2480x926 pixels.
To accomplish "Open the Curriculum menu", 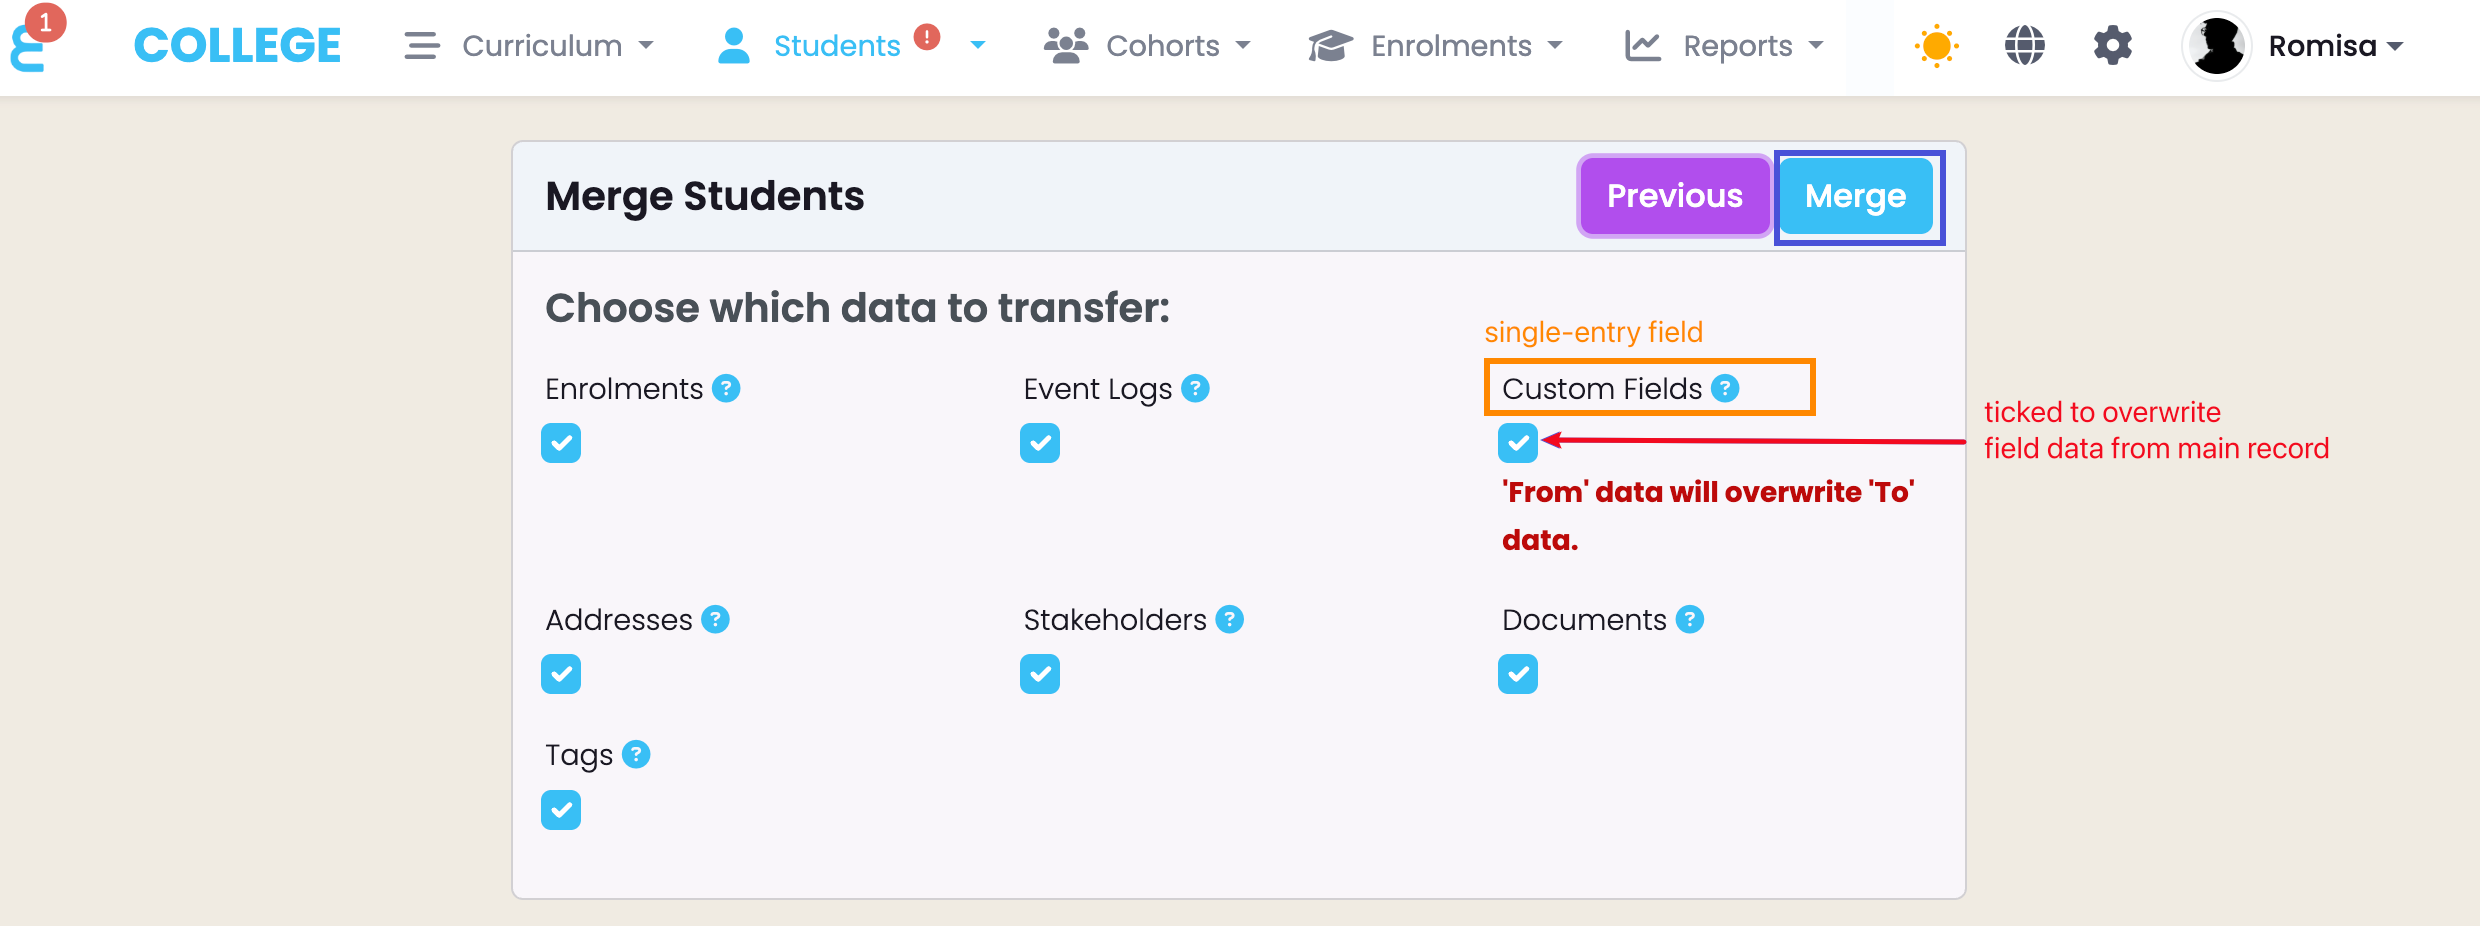I will [529, 46].
